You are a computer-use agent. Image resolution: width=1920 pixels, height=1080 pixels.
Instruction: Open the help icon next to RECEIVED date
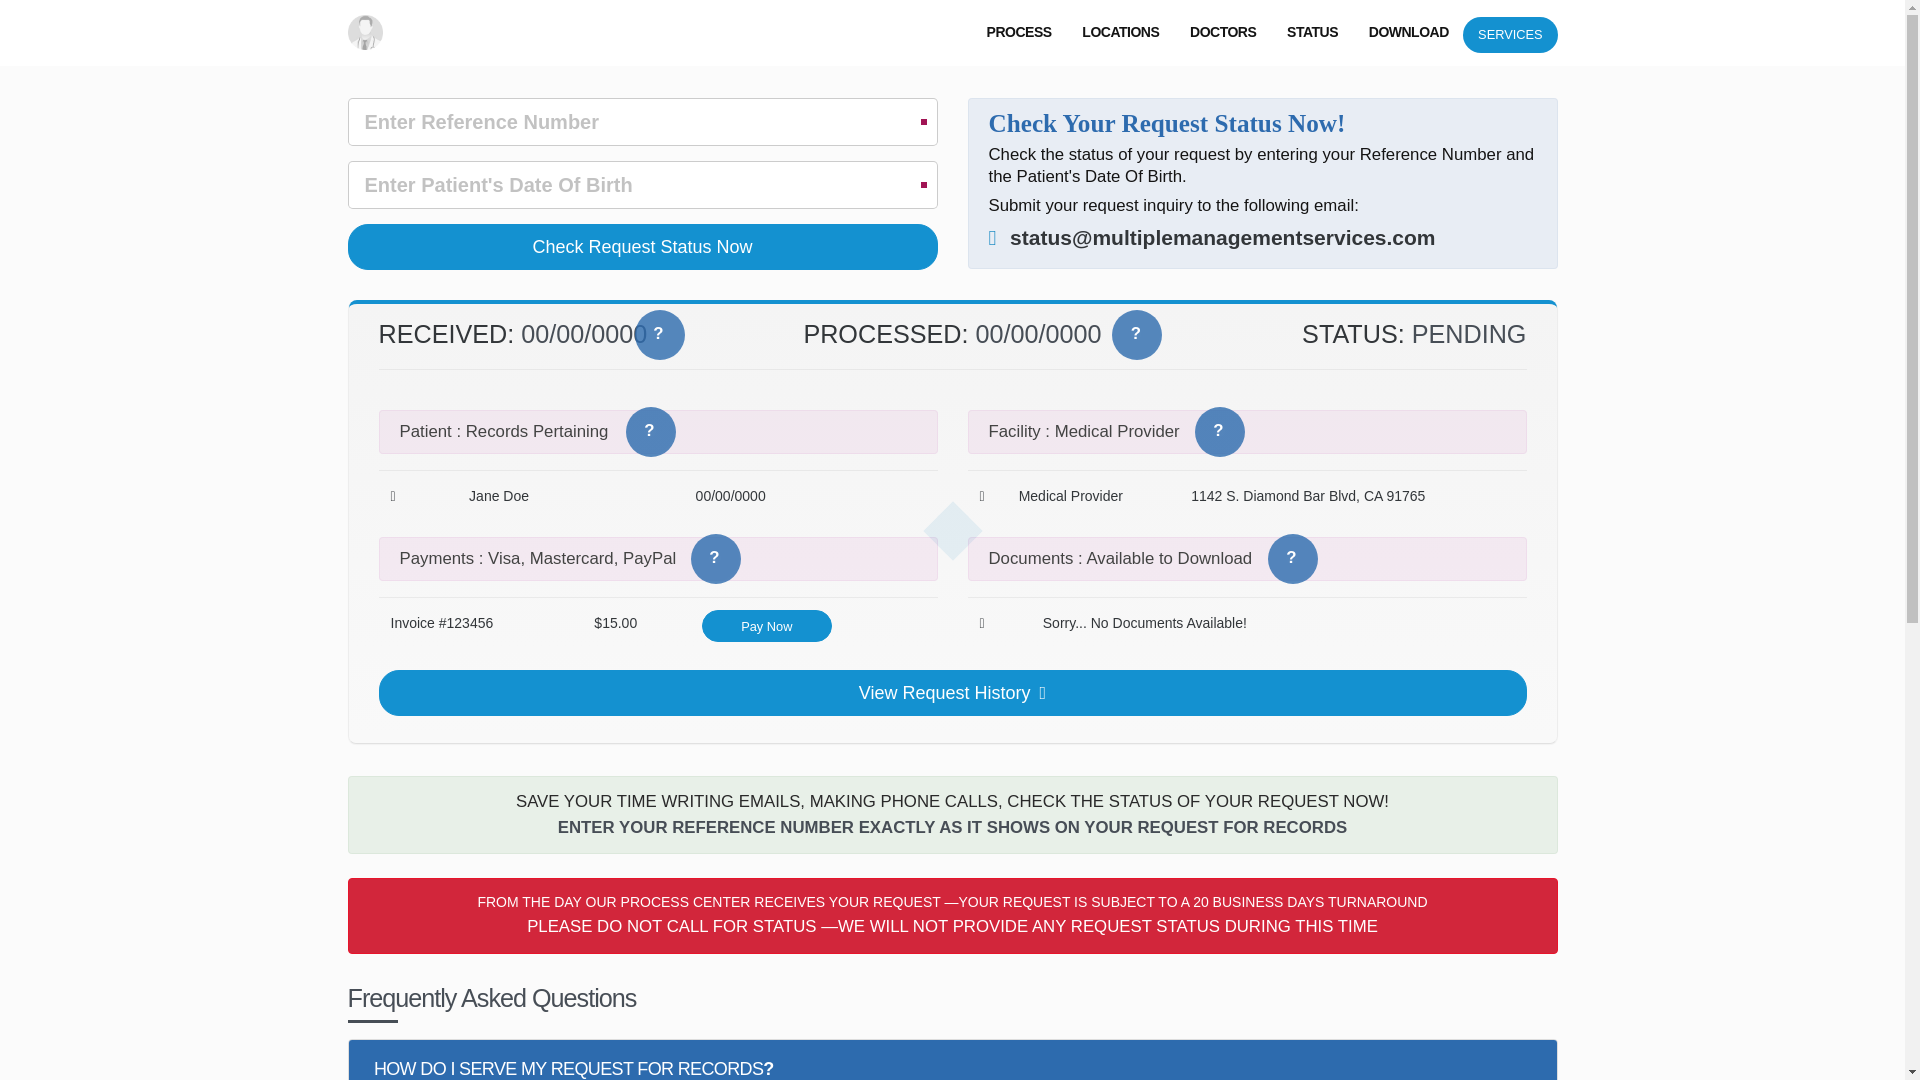tap(660, 335)
